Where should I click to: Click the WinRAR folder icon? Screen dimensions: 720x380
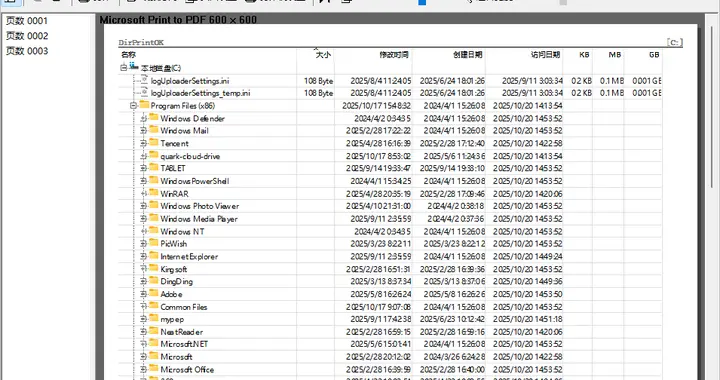coord(154,193)
